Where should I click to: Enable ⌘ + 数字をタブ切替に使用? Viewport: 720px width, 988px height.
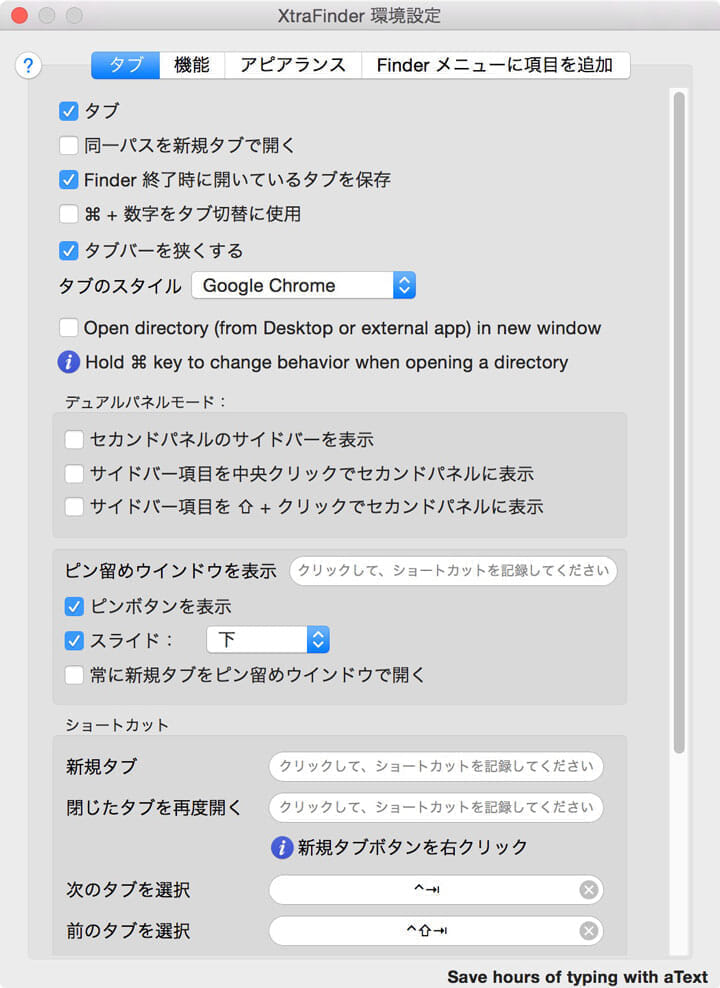(x=69, y=213)
